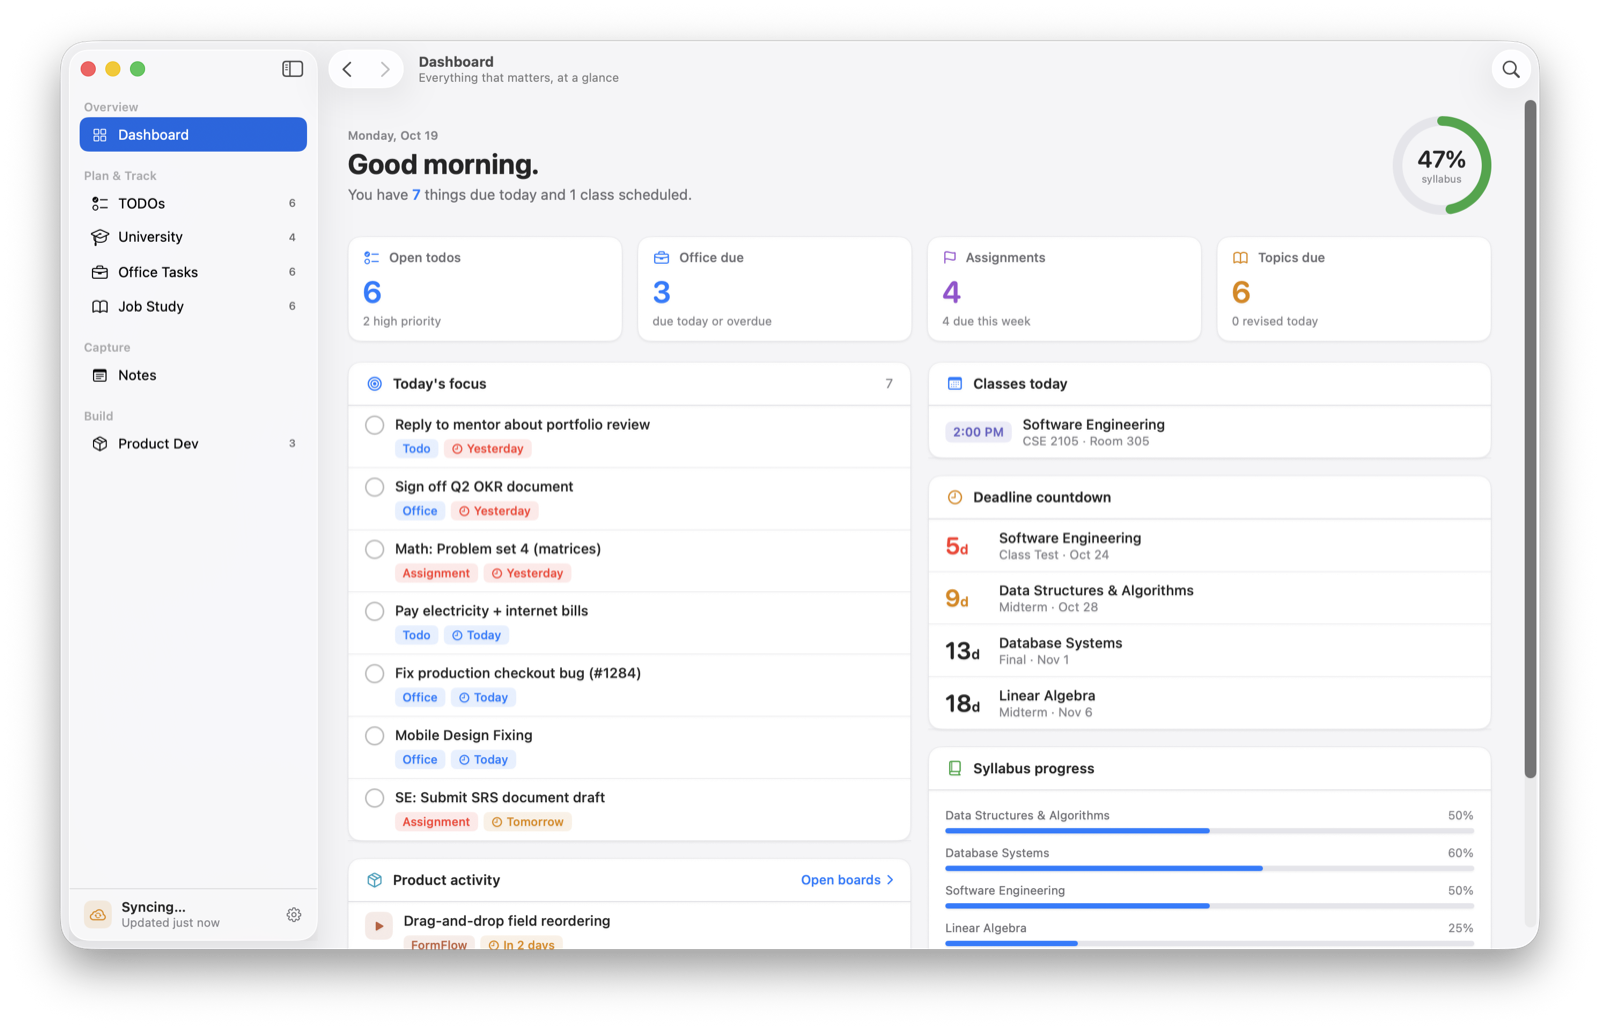Click the play icon beside Drag-and-drop field reordering
Viewport: 1600px width, 1029px height.
pos(378,927)
